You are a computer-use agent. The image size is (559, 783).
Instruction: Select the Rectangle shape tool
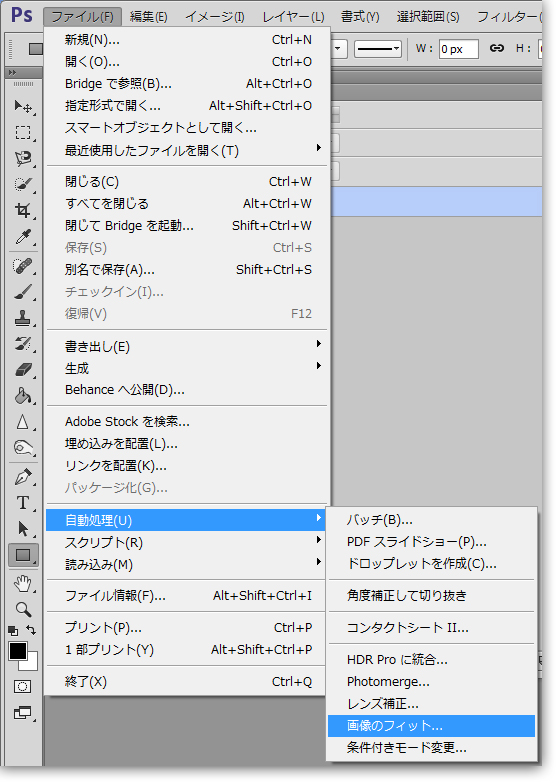(x=23, y=555)
